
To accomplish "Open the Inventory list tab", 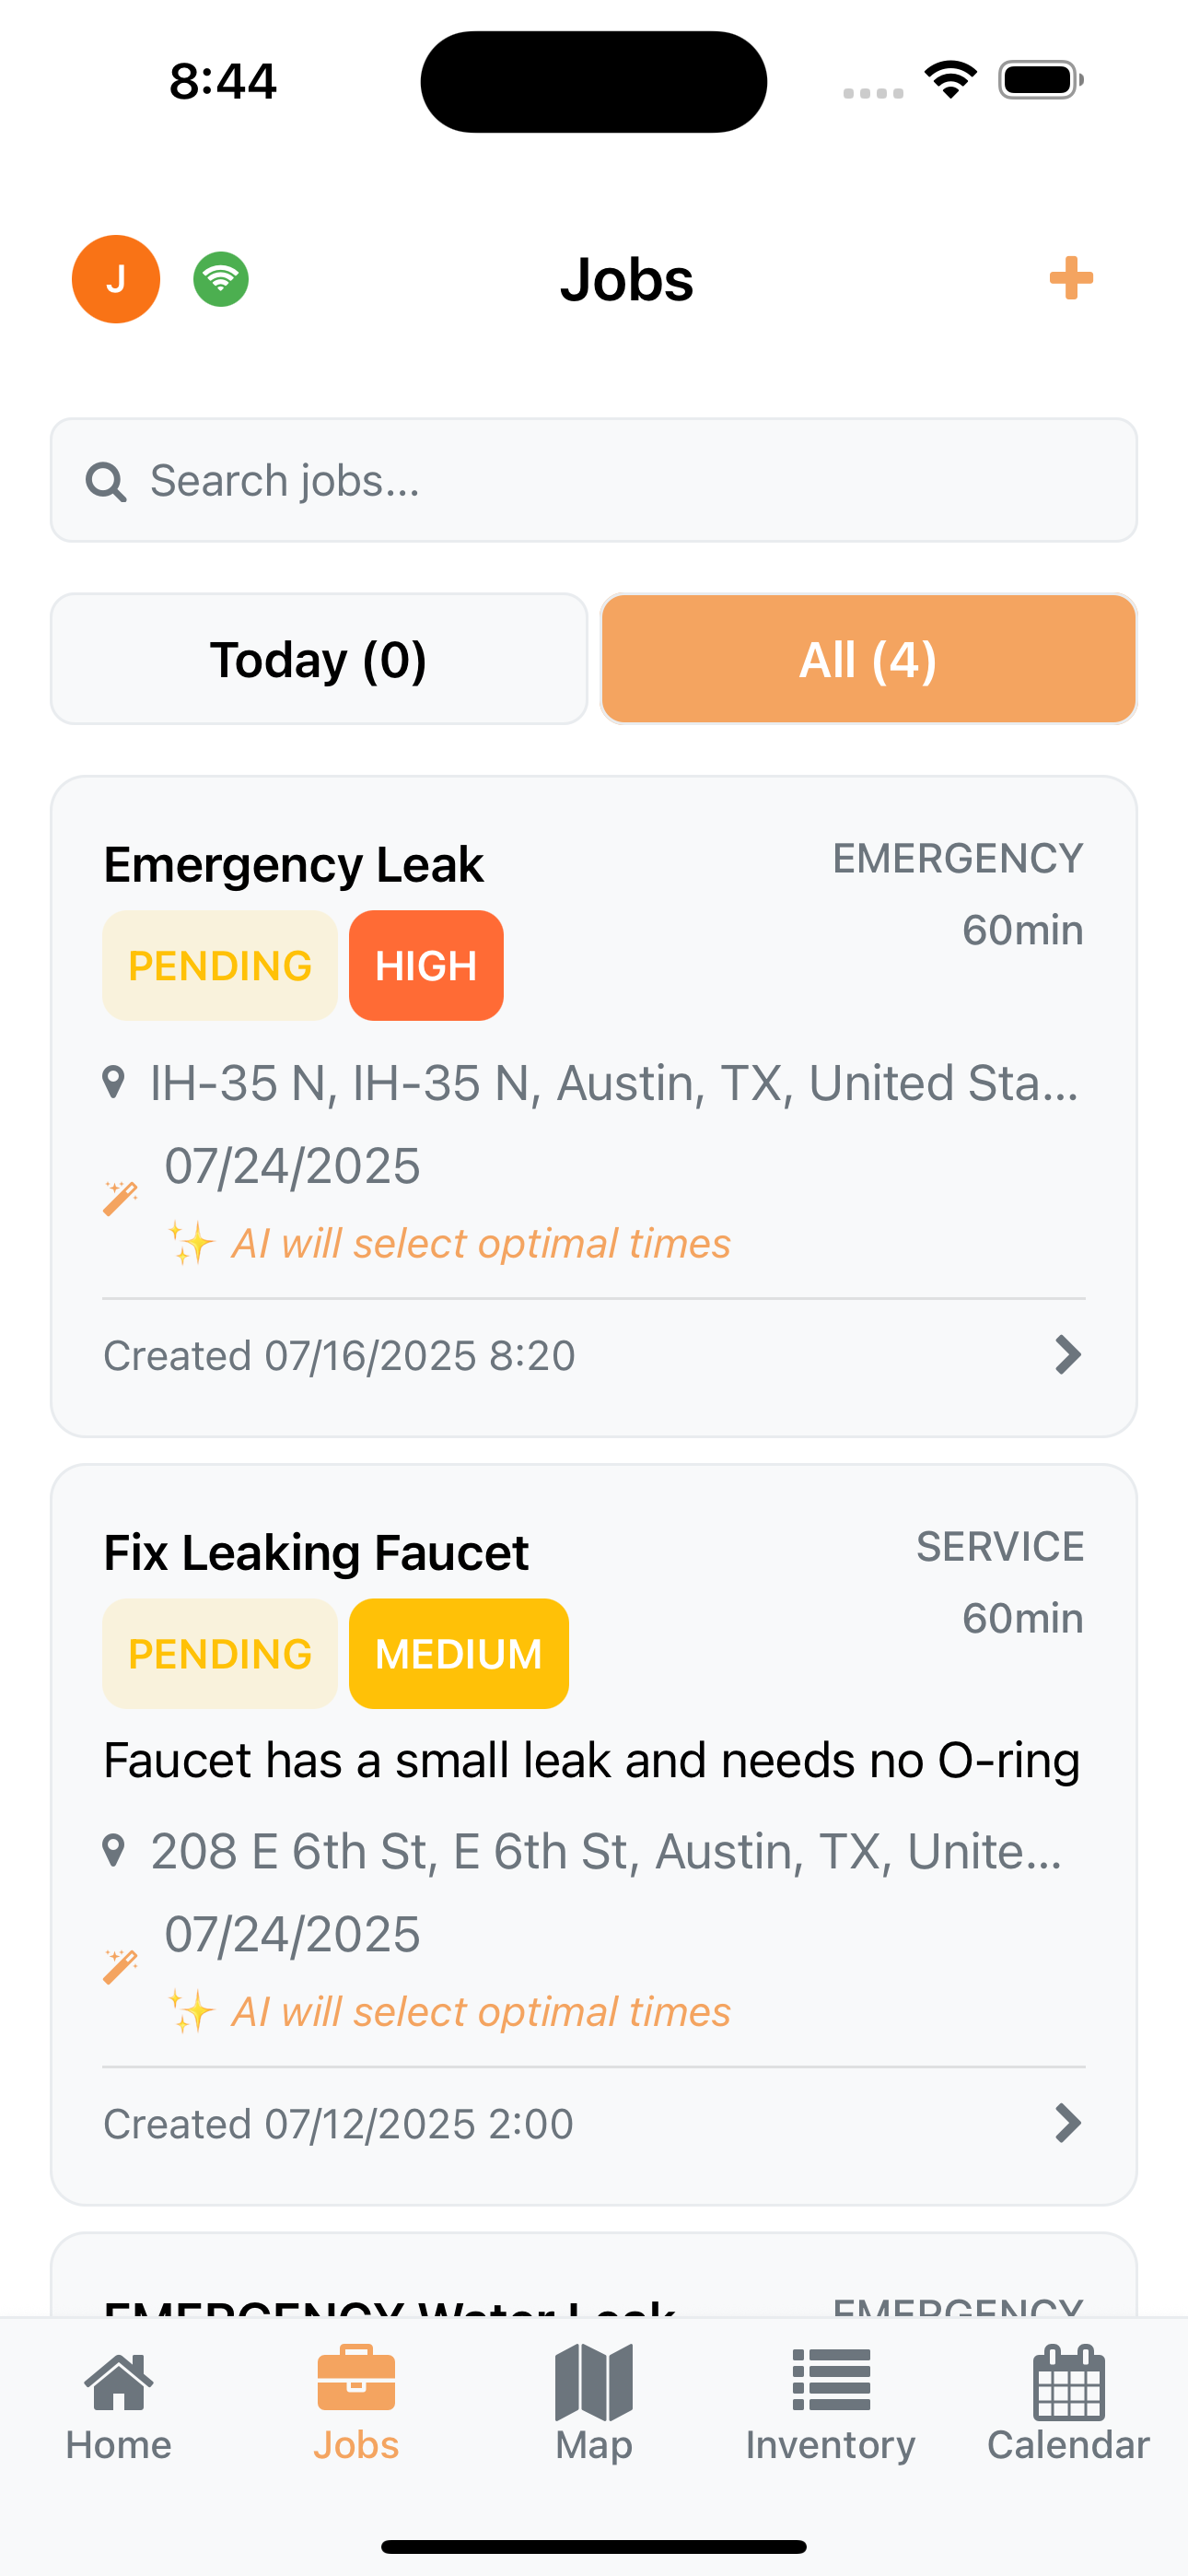I will pos(830,2403).
